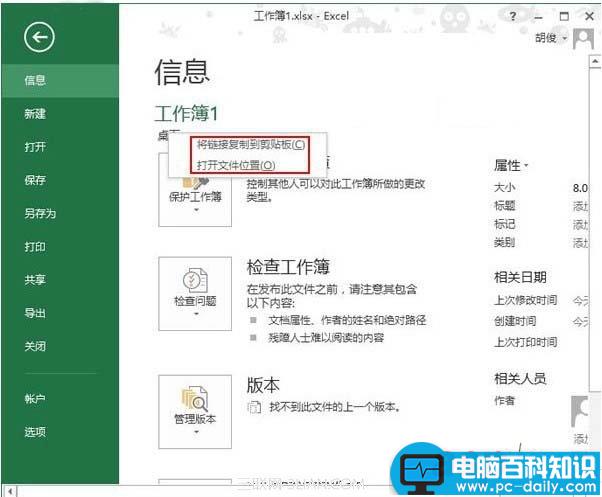Maximize the Excel window

coord(564,16)
